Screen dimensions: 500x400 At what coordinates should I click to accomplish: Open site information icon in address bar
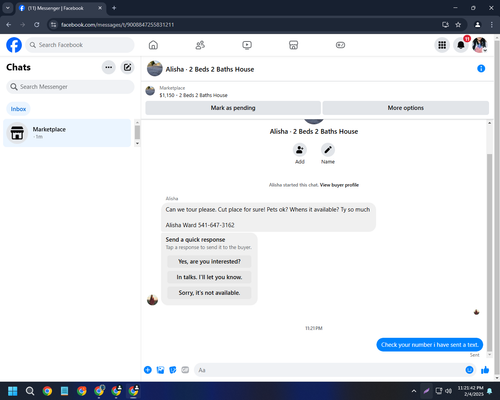click(53, 25)
